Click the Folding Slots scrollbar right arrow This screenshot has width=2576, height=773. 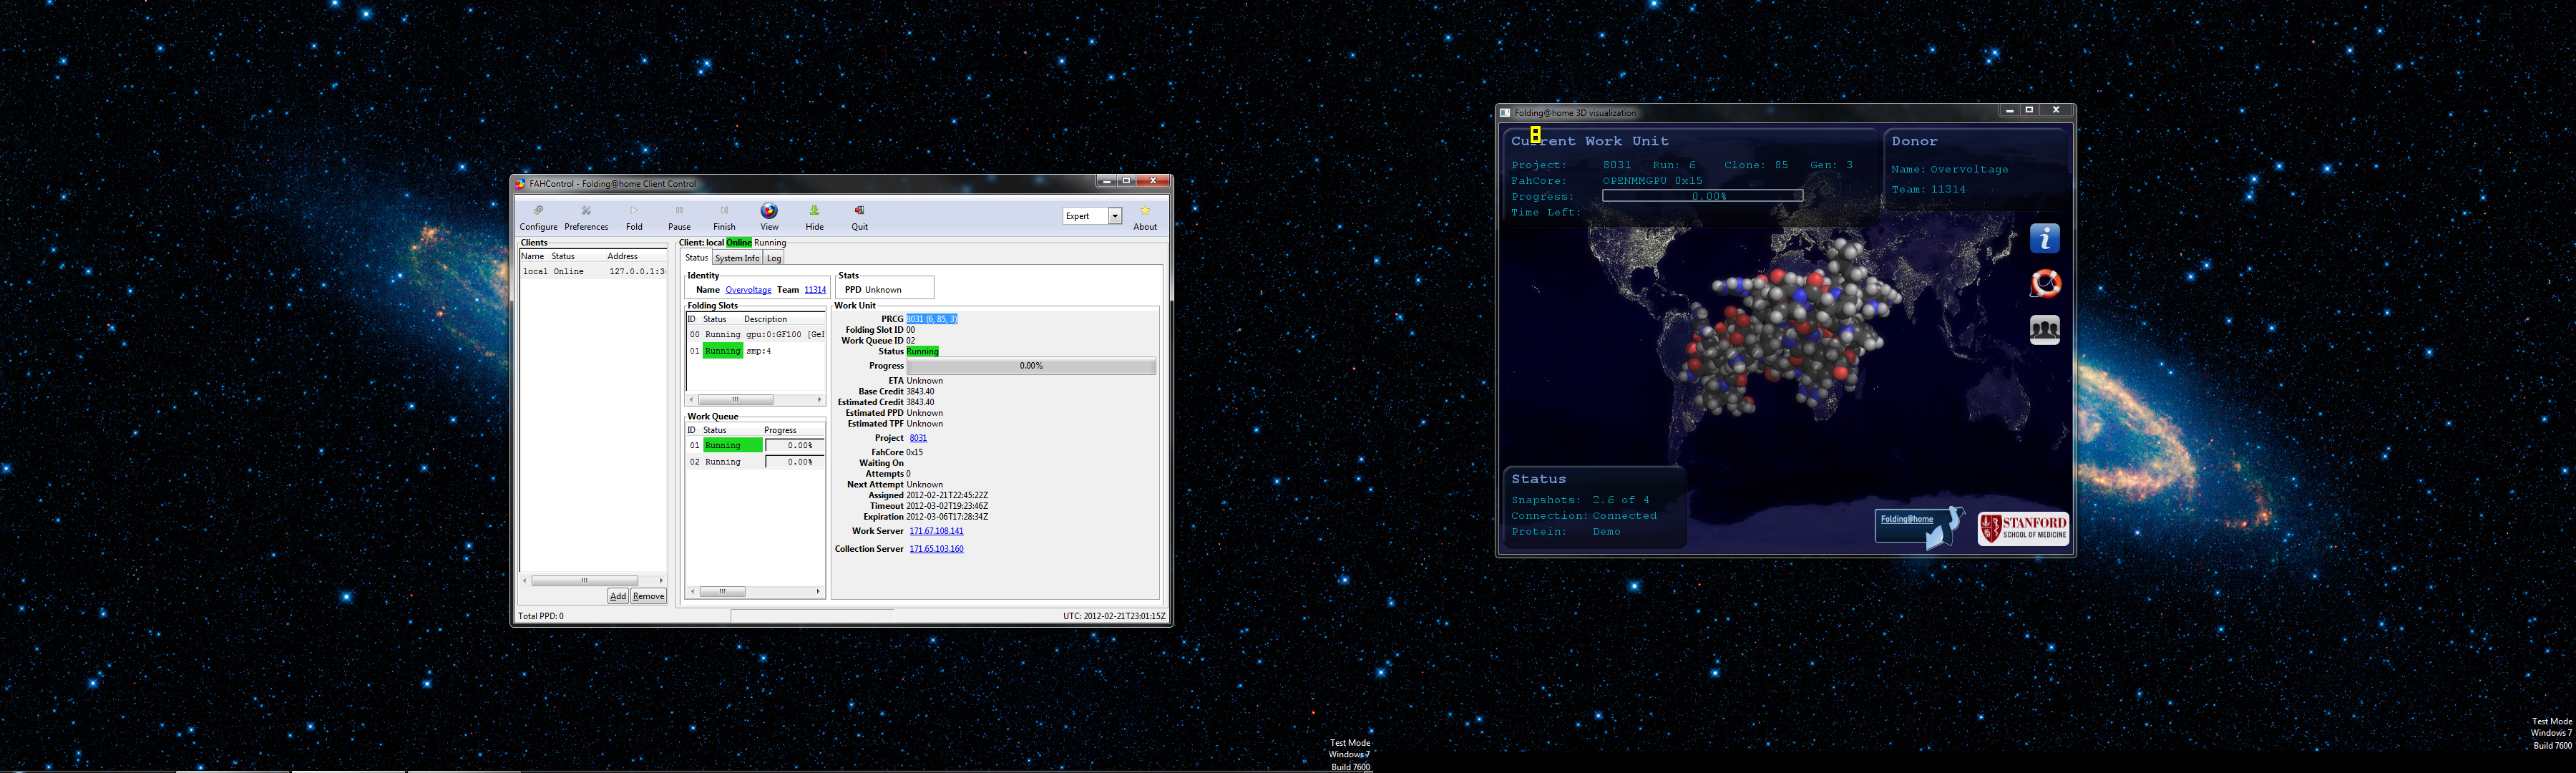tap(819, 400)
